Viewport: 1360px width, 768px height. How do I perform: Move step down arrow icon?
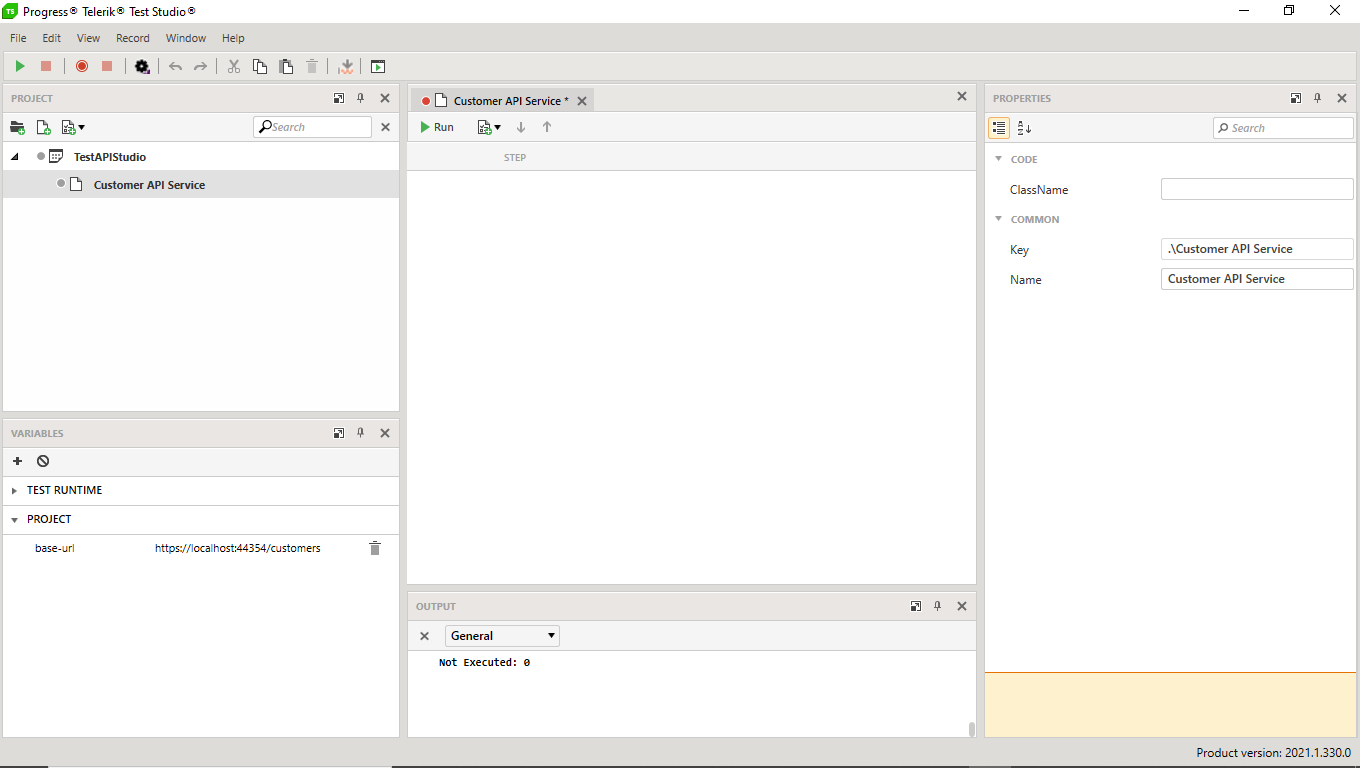pyautogui.click(x=521, y=127)
